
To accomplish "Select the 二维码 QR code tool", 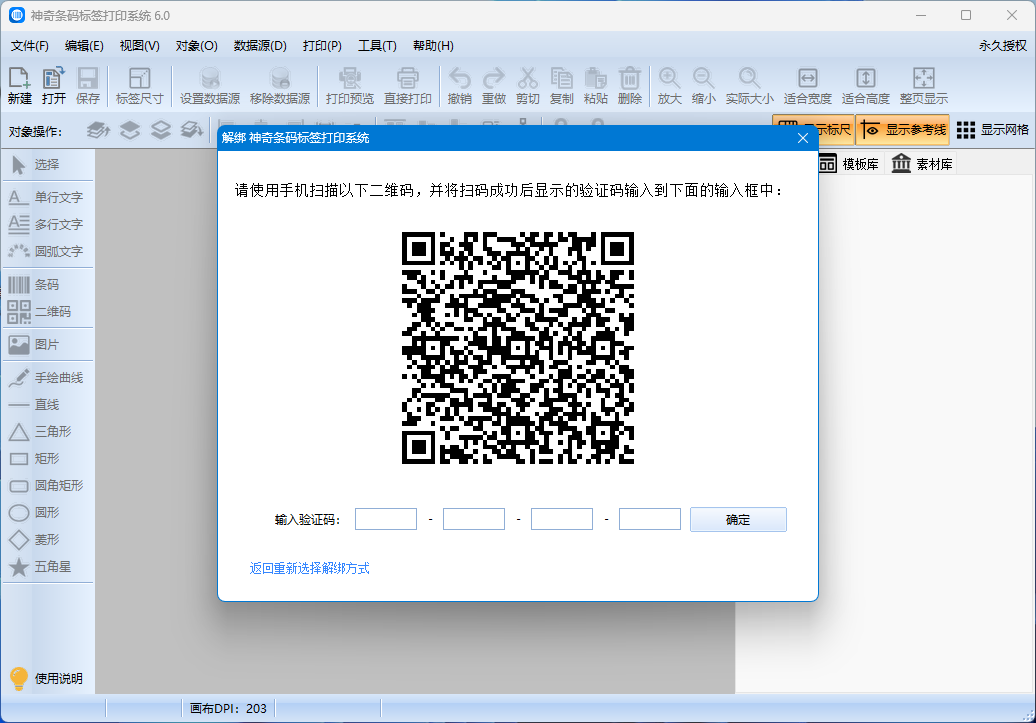I will point(48,311).
